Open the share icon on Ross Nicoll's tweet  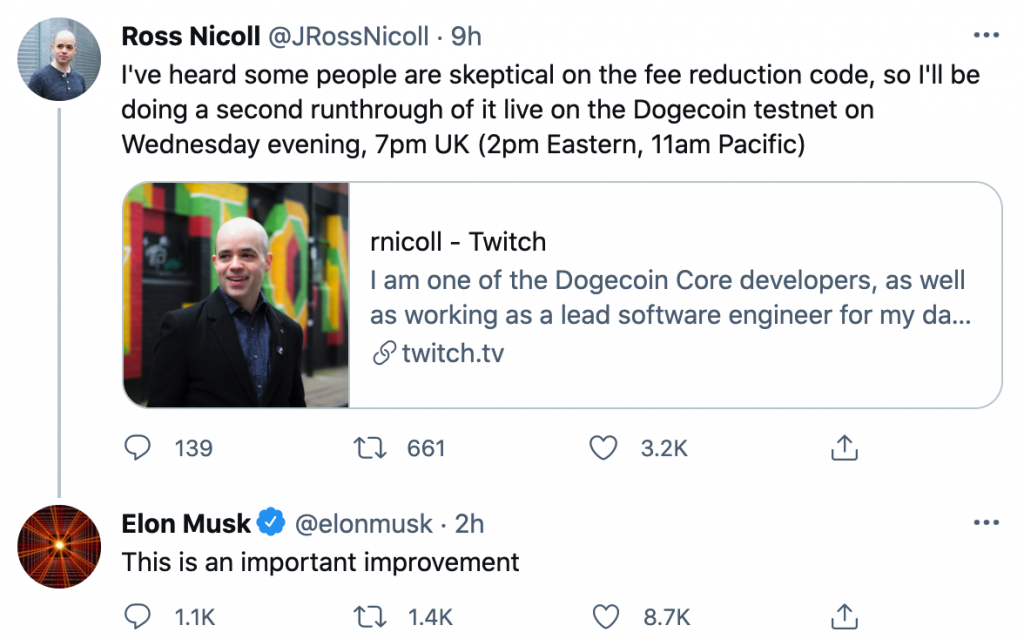coord(843,448)
